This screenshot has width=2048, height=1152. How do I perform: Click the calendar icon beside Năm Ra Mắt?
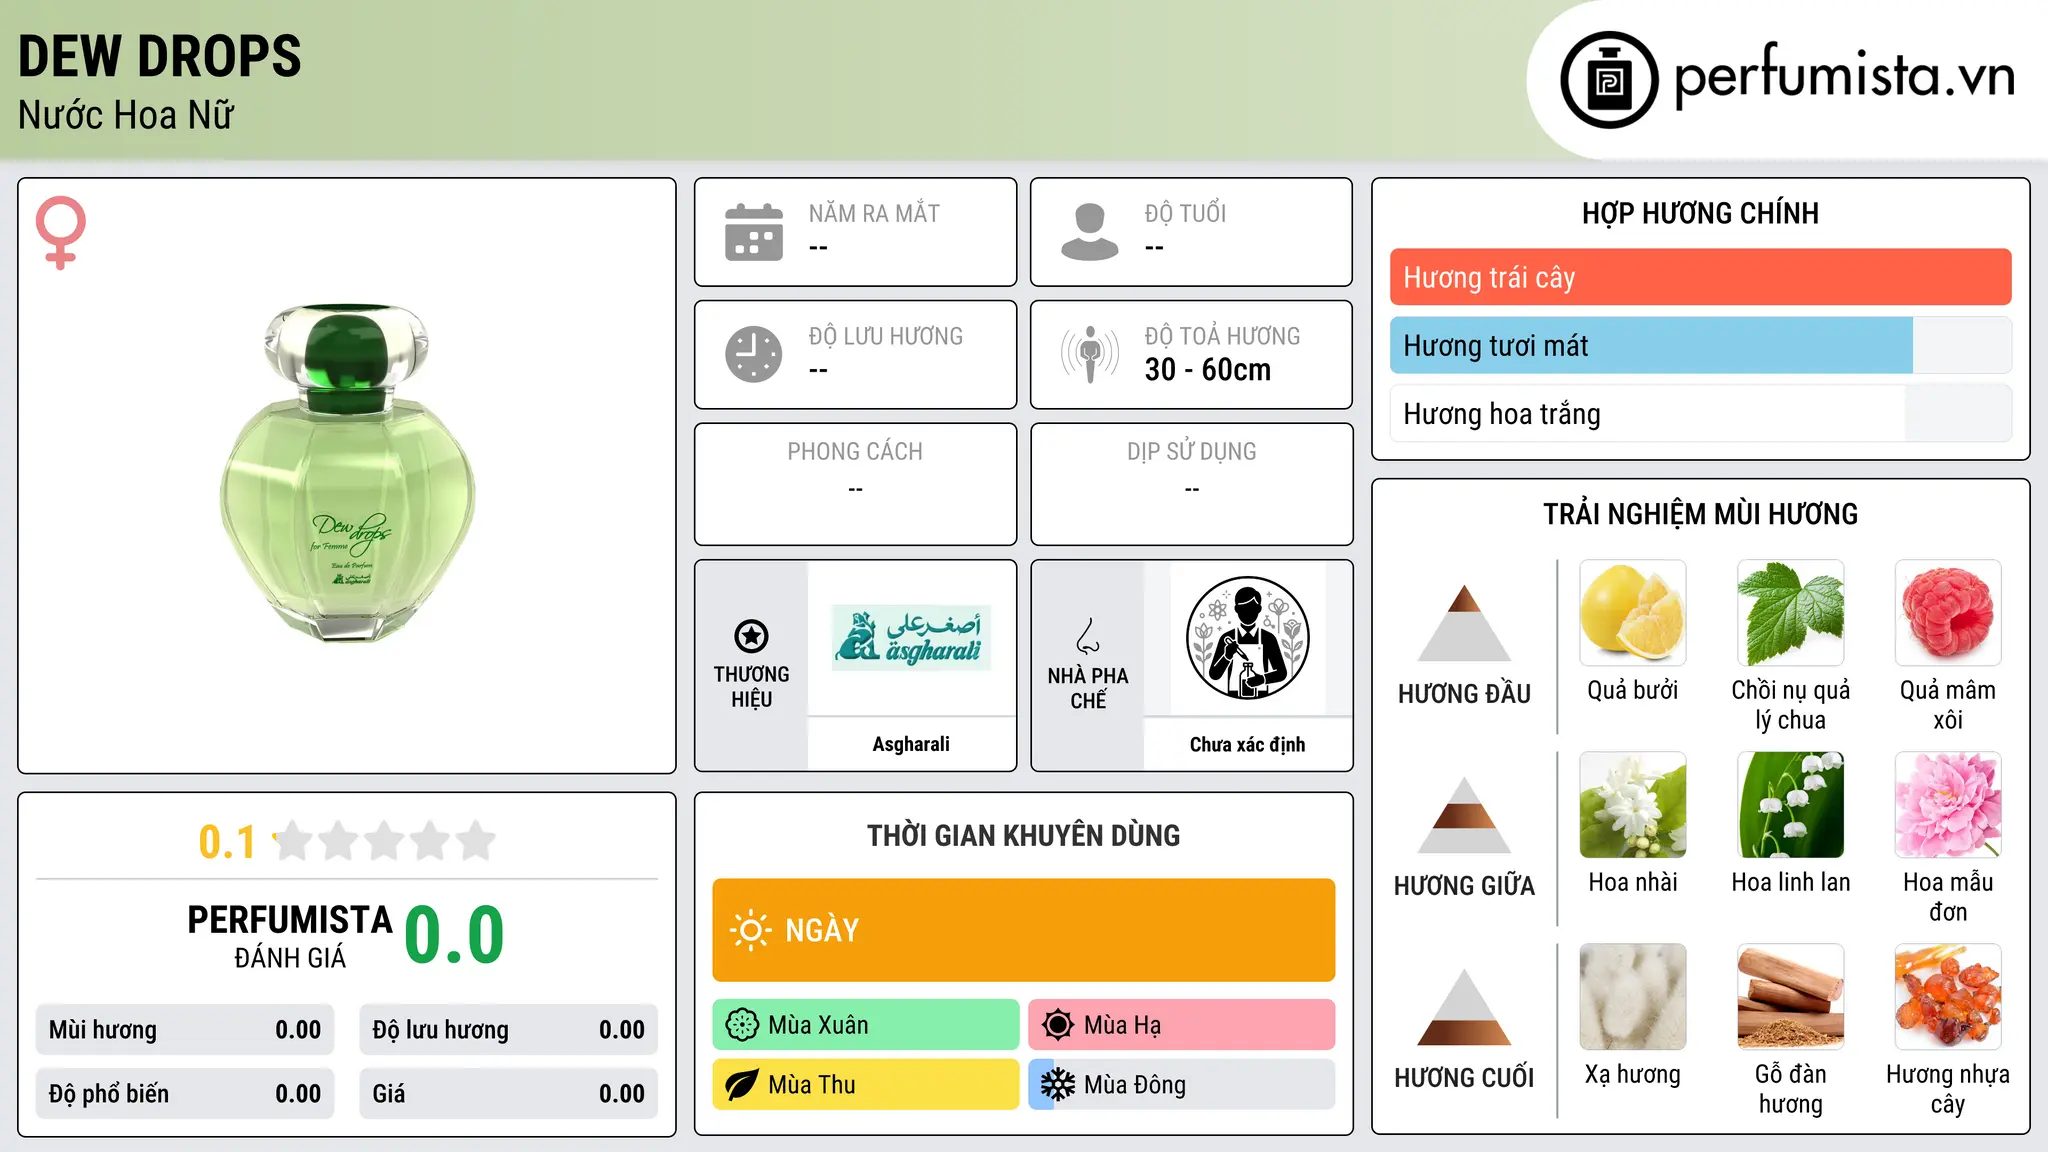(754, 232)
